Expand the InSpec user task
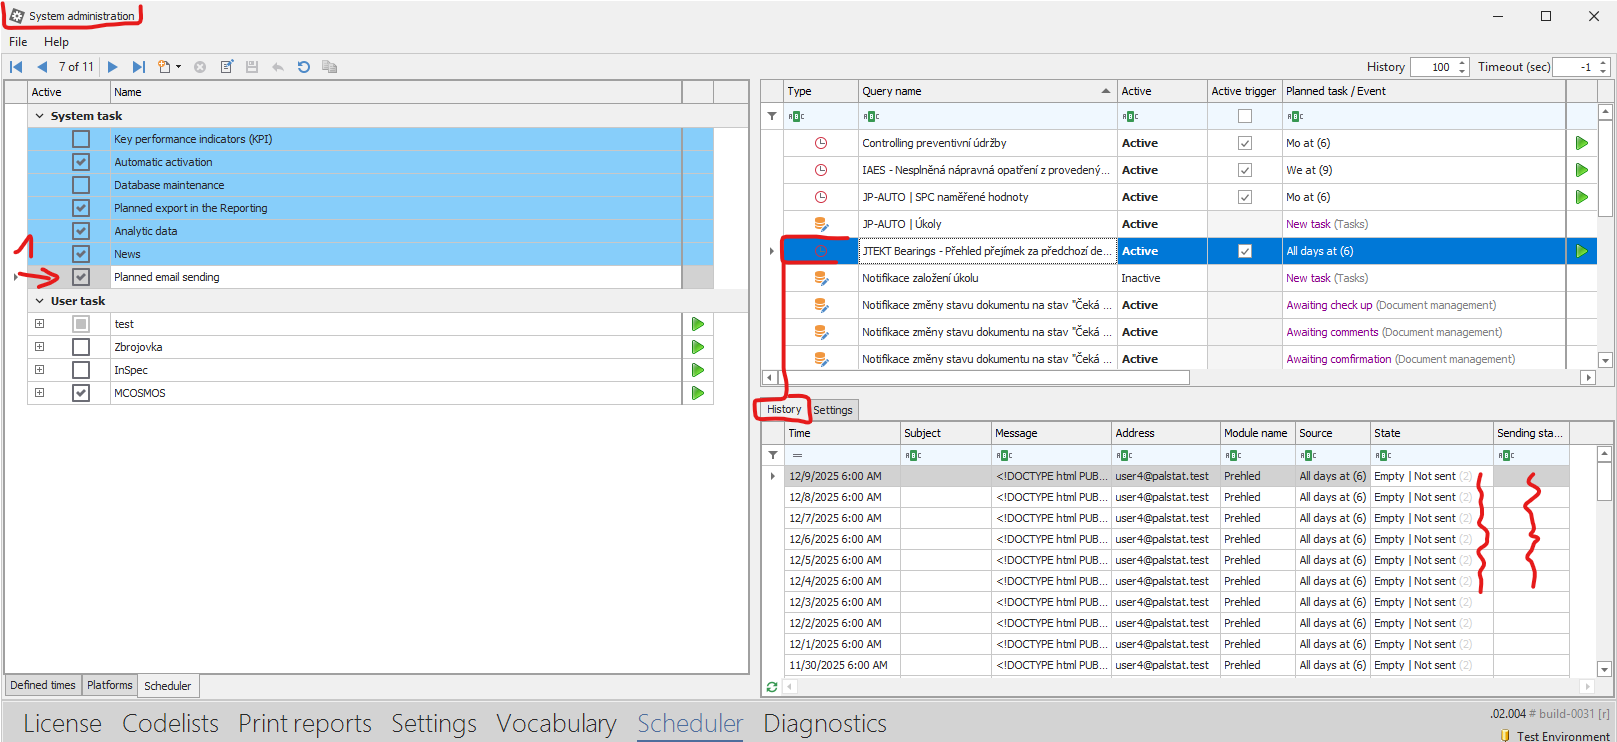This screenshot has height=742, width=1617. click(40, 370)
